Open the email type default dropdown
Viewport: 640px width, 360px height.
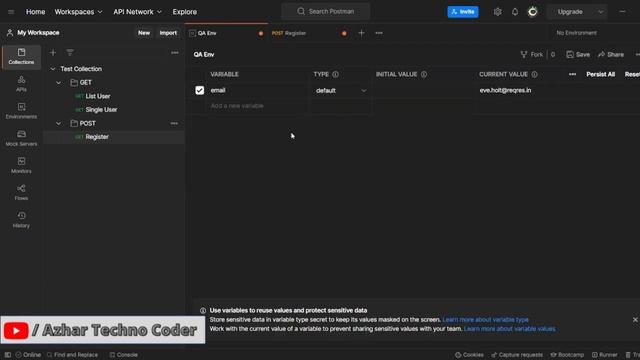340,91
